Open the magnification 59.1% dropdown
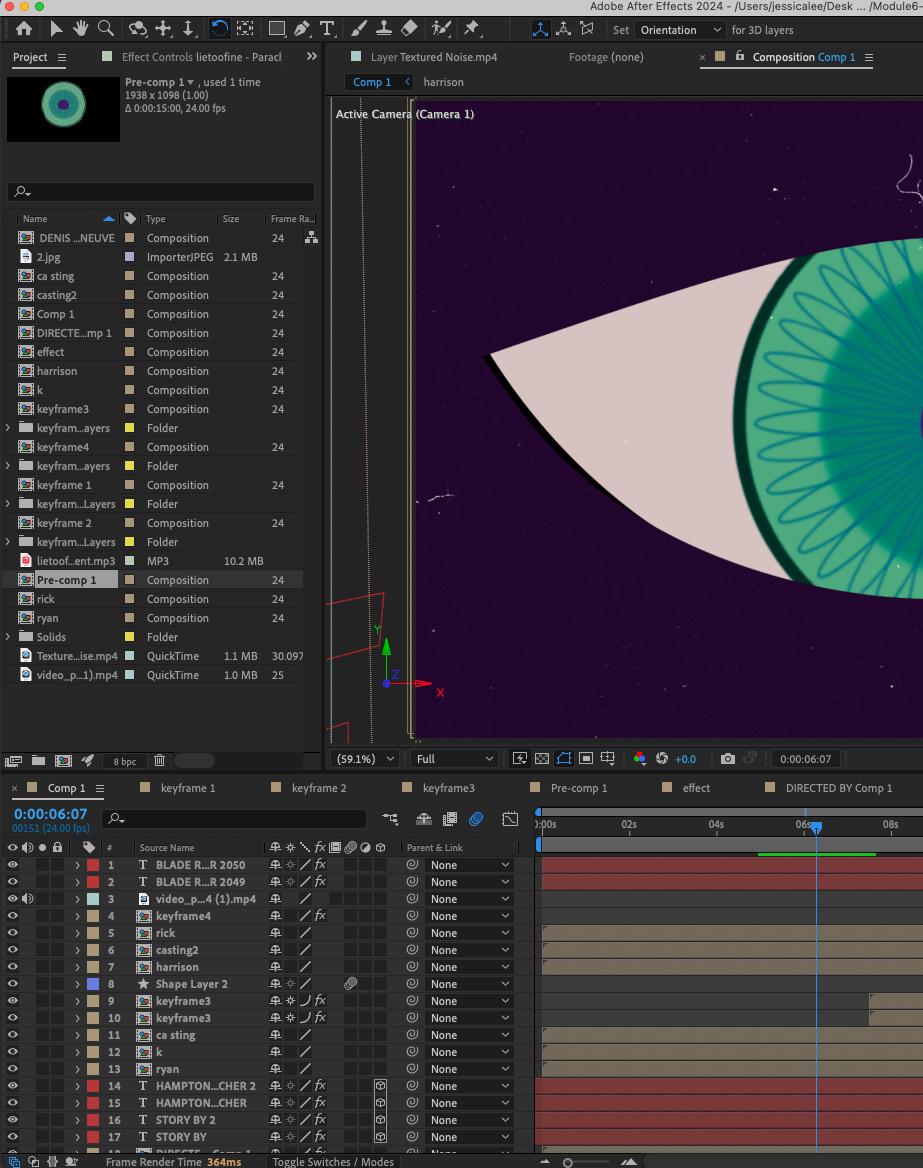 click(x=366, y=758)
